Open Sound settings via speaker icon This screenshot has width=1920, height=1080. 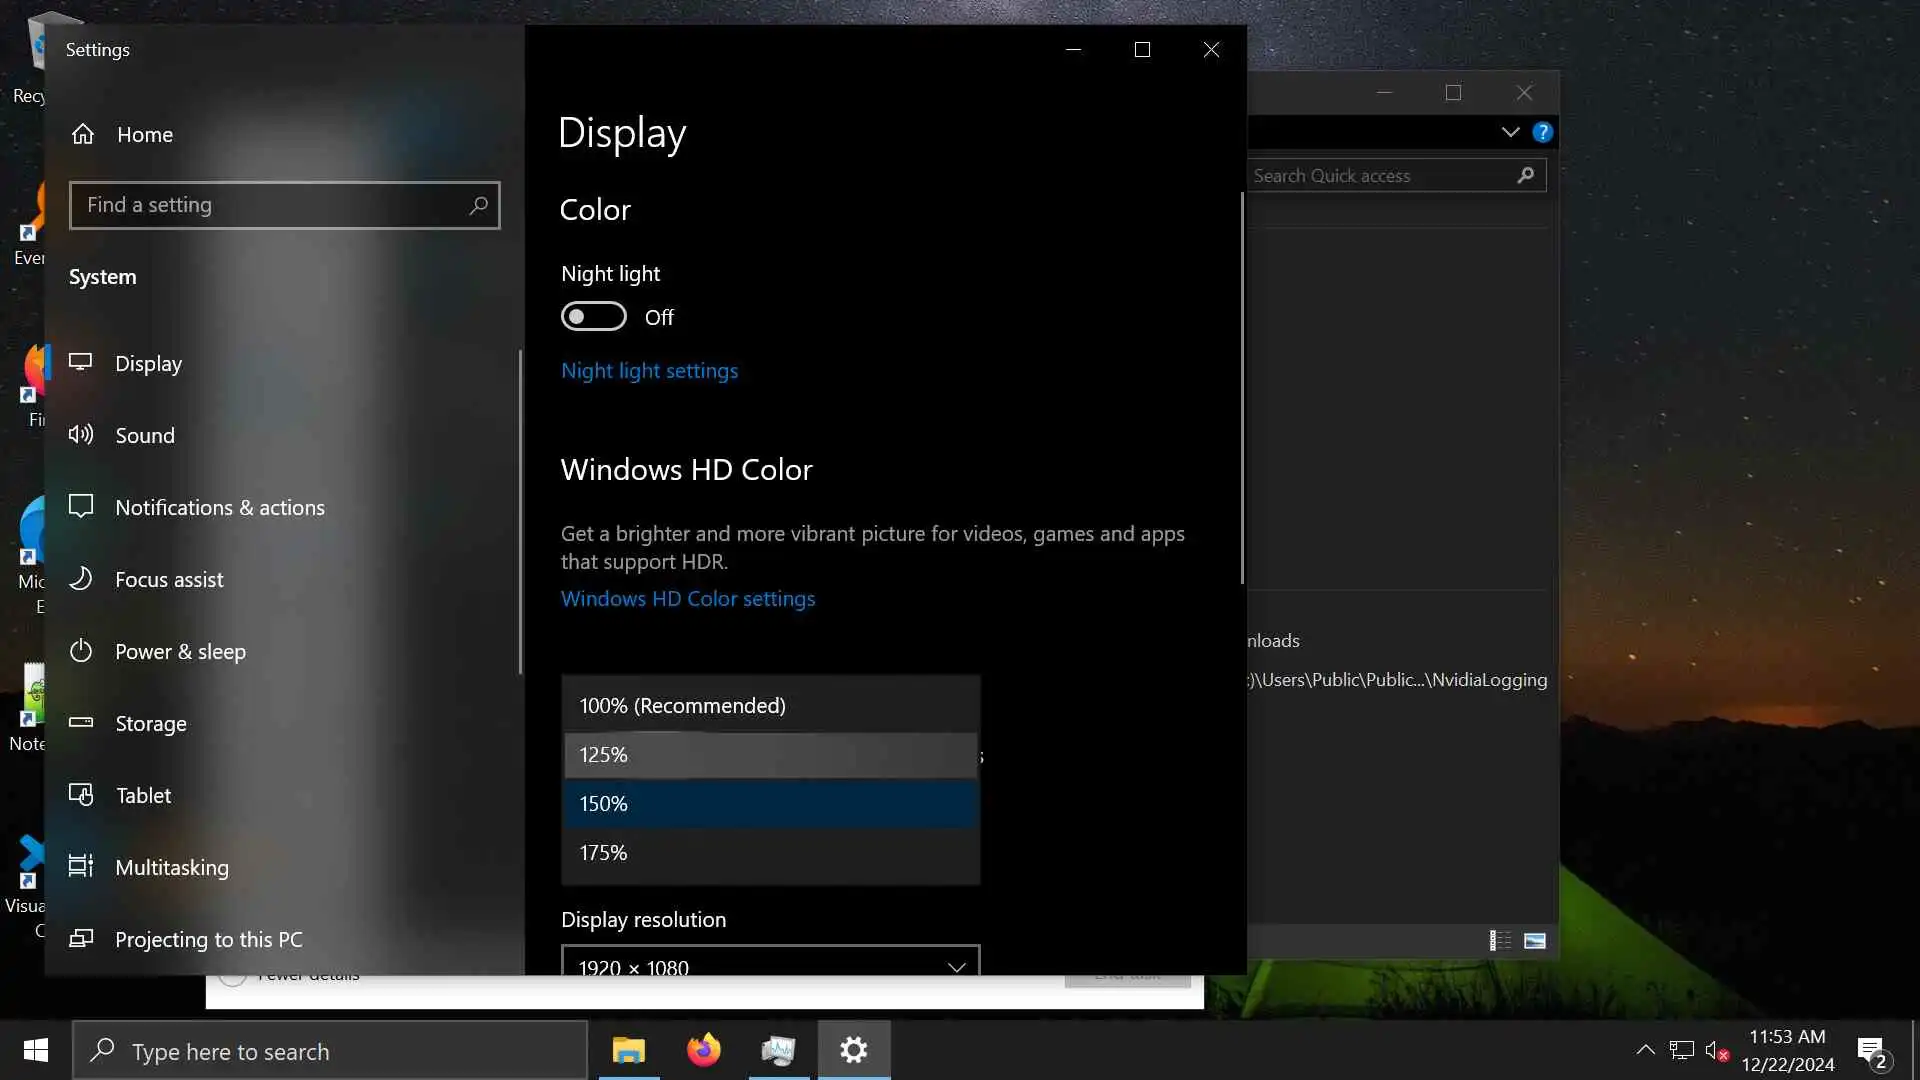(x=81, y=435)
